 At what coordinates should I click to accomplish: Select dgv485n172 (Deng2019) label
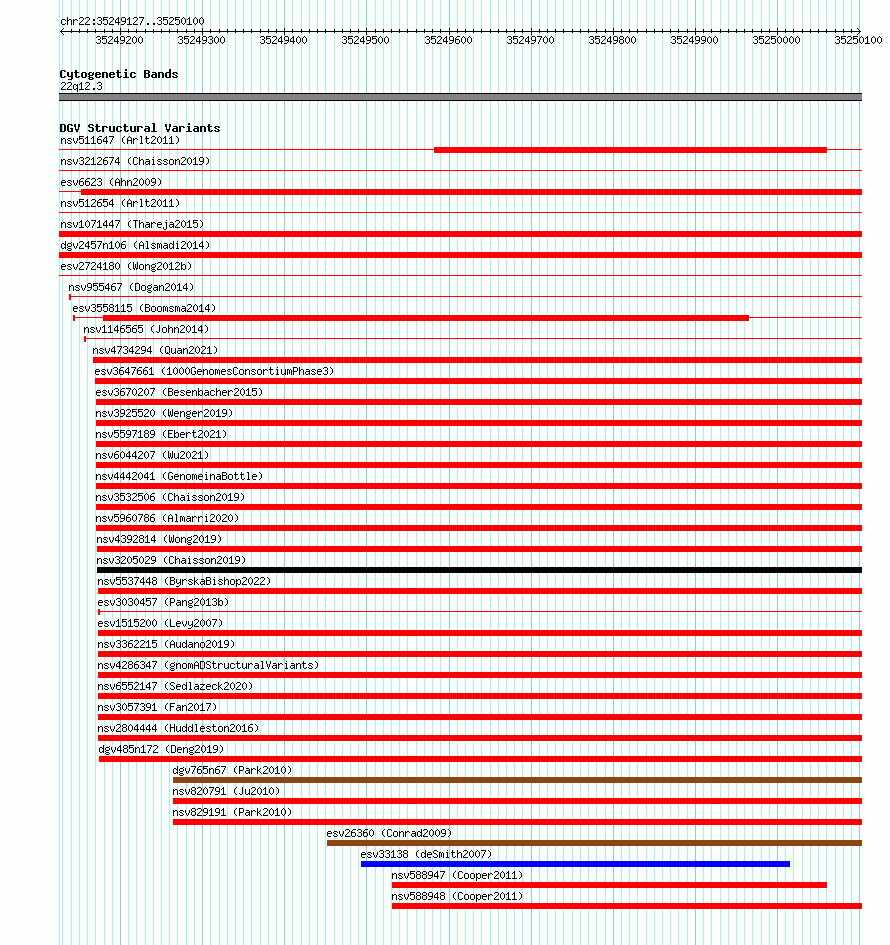coord(161,750)
